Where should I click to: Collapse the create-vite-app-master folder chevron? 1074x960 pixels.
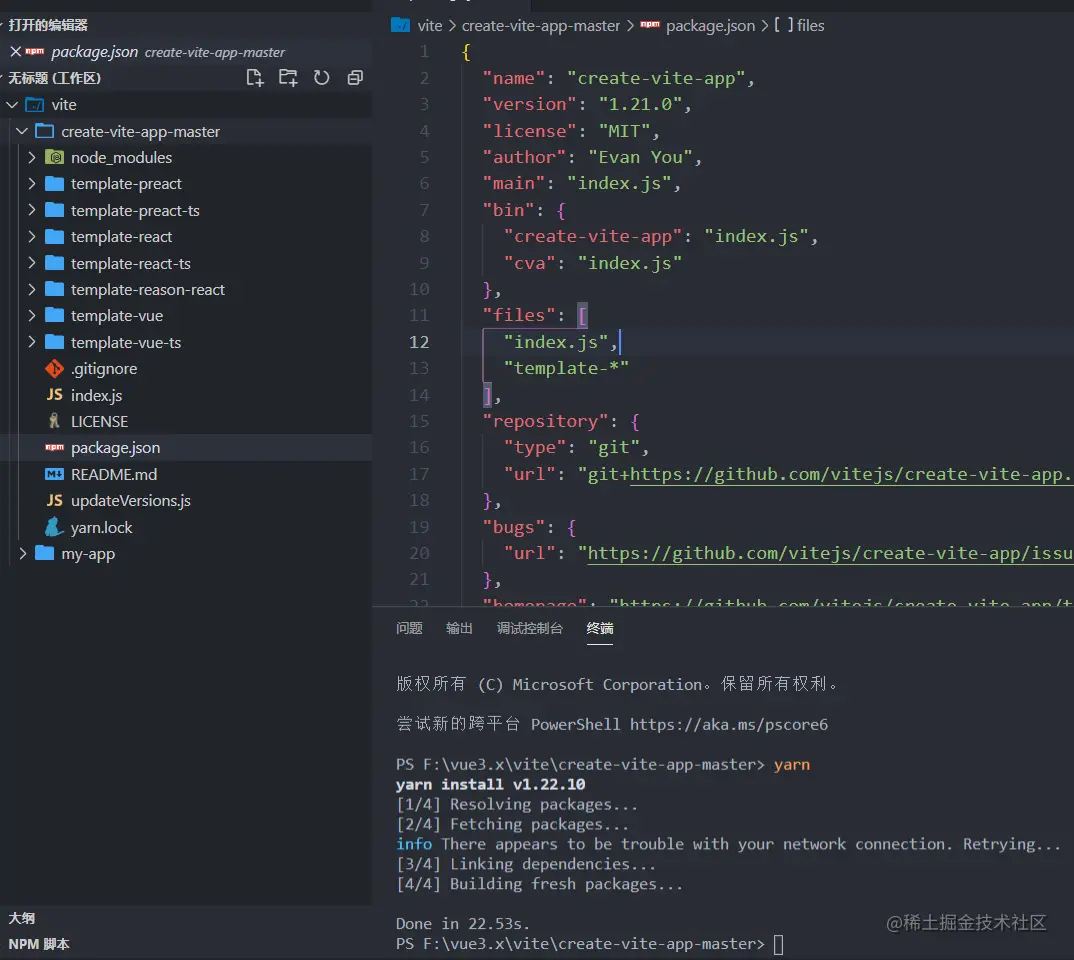pyautogui.click(x=22, y=131)
